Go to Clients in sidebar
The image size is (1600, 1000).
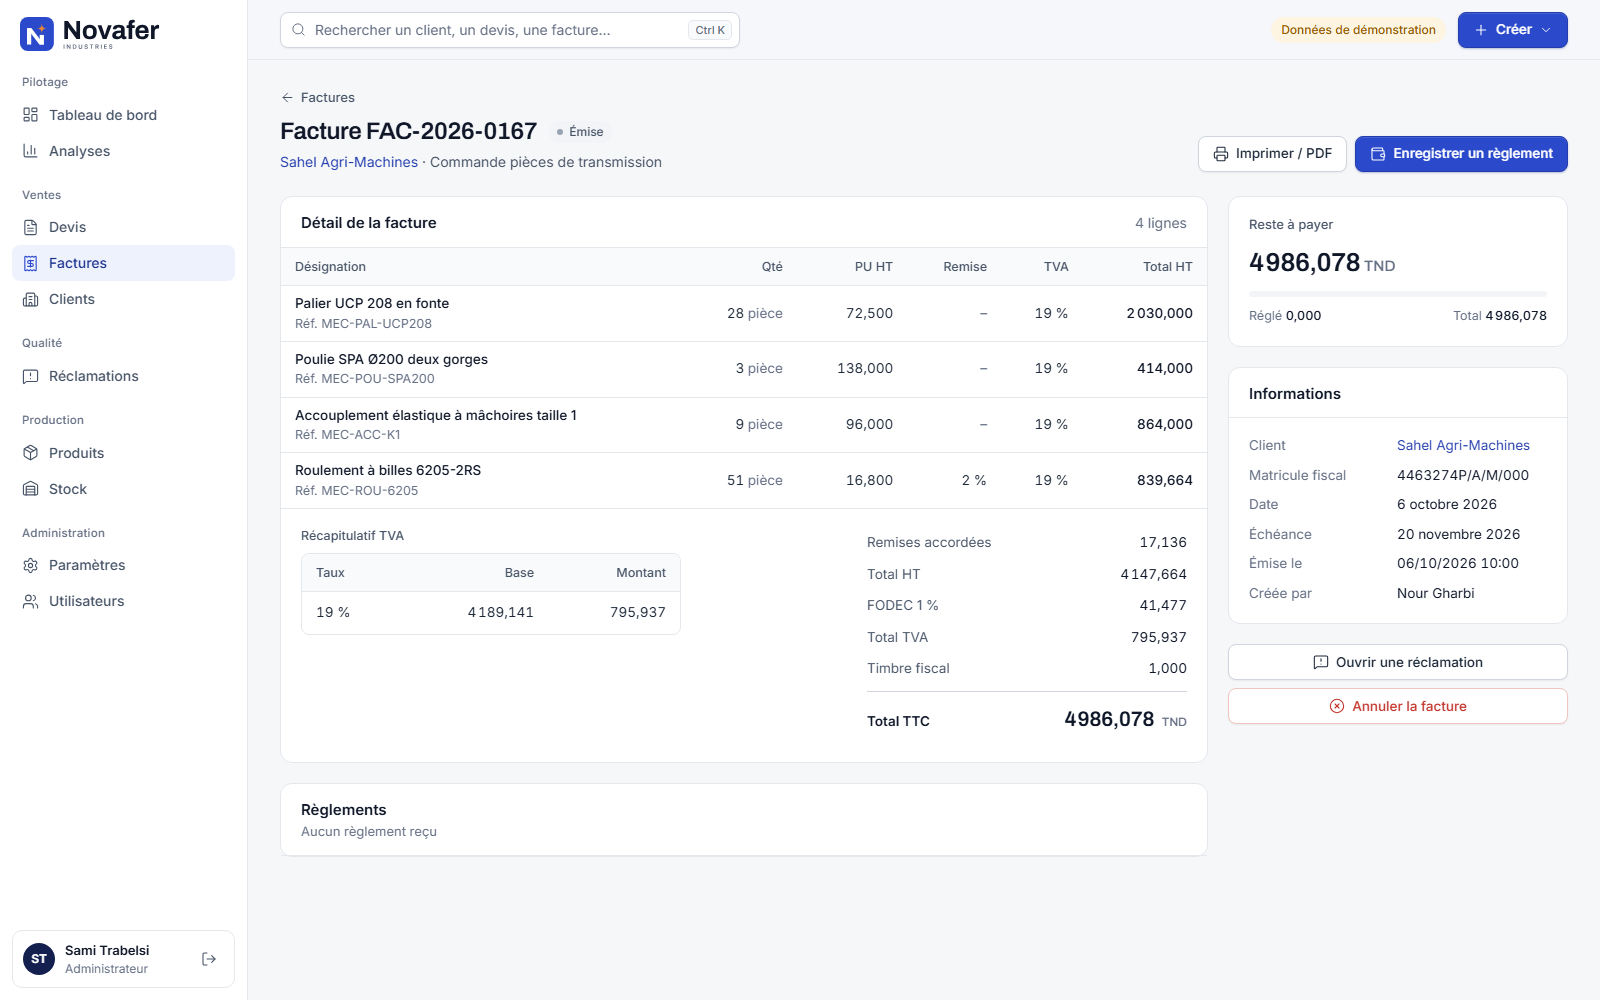123,299
